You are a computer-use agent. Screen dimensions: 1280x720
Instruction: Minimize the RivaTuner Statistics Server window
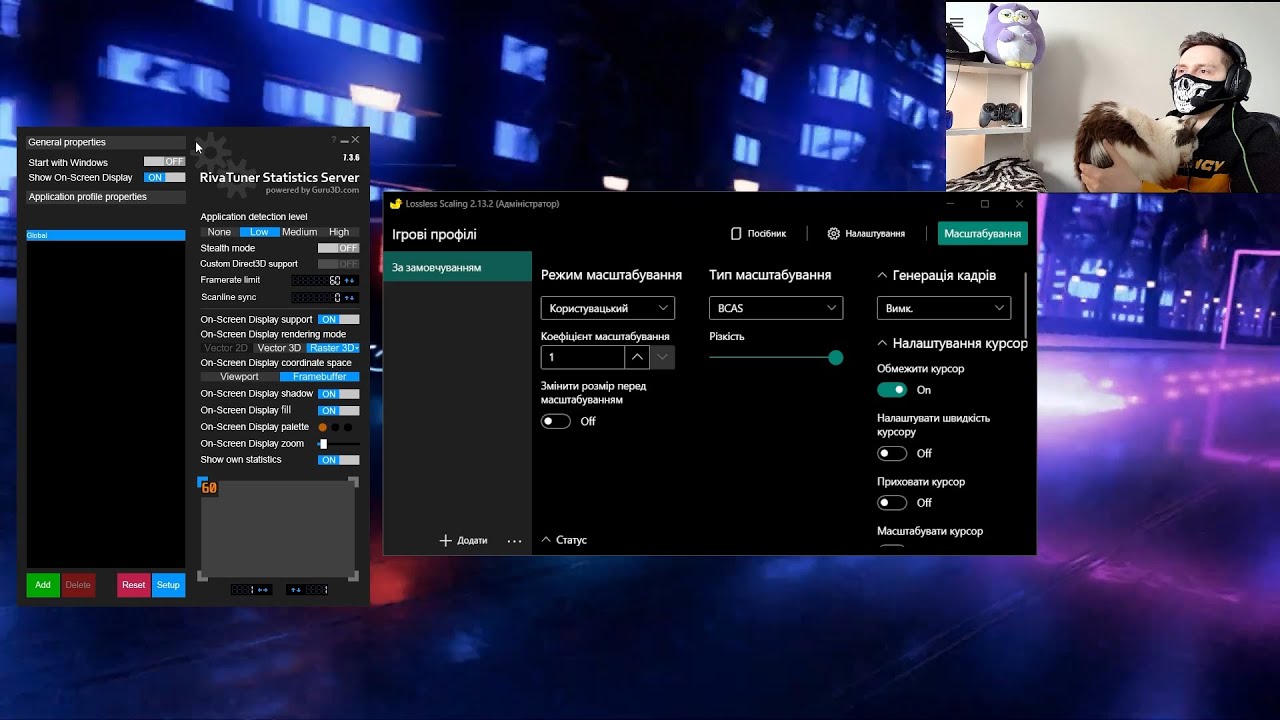coord(344,140)
